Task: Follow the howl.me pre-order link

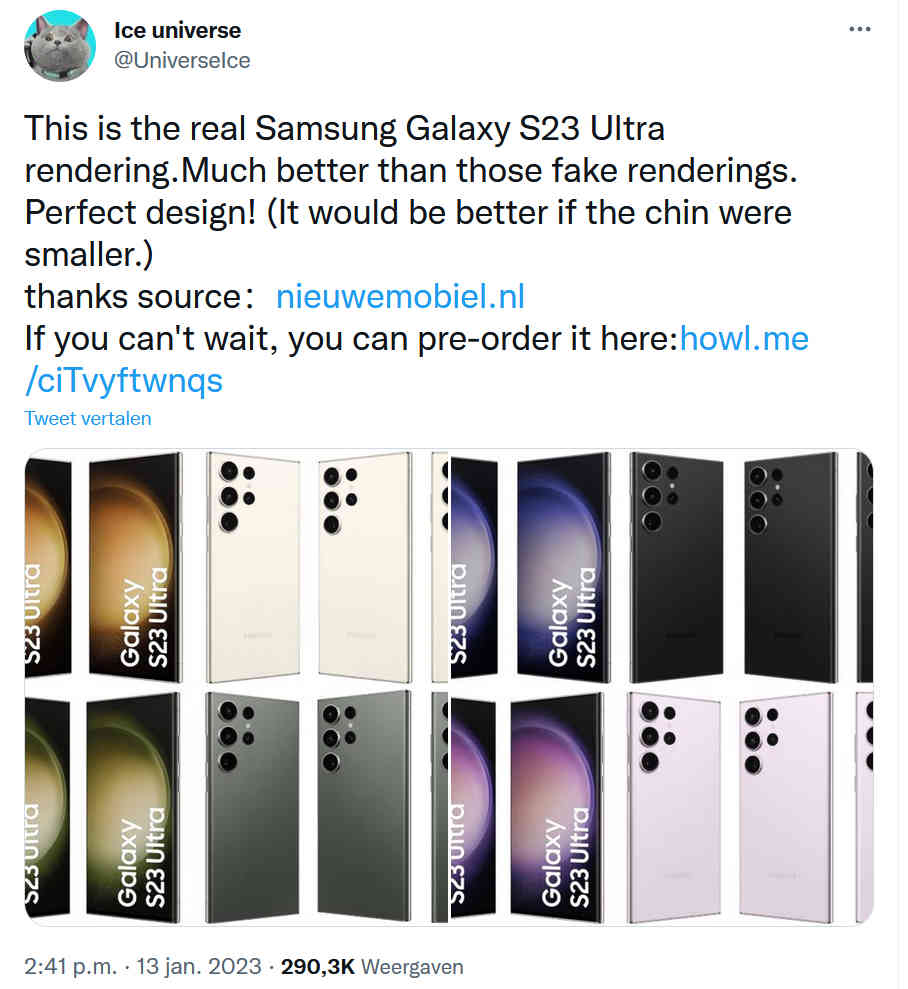Action: pyautogui.click(x=744, y=339)
